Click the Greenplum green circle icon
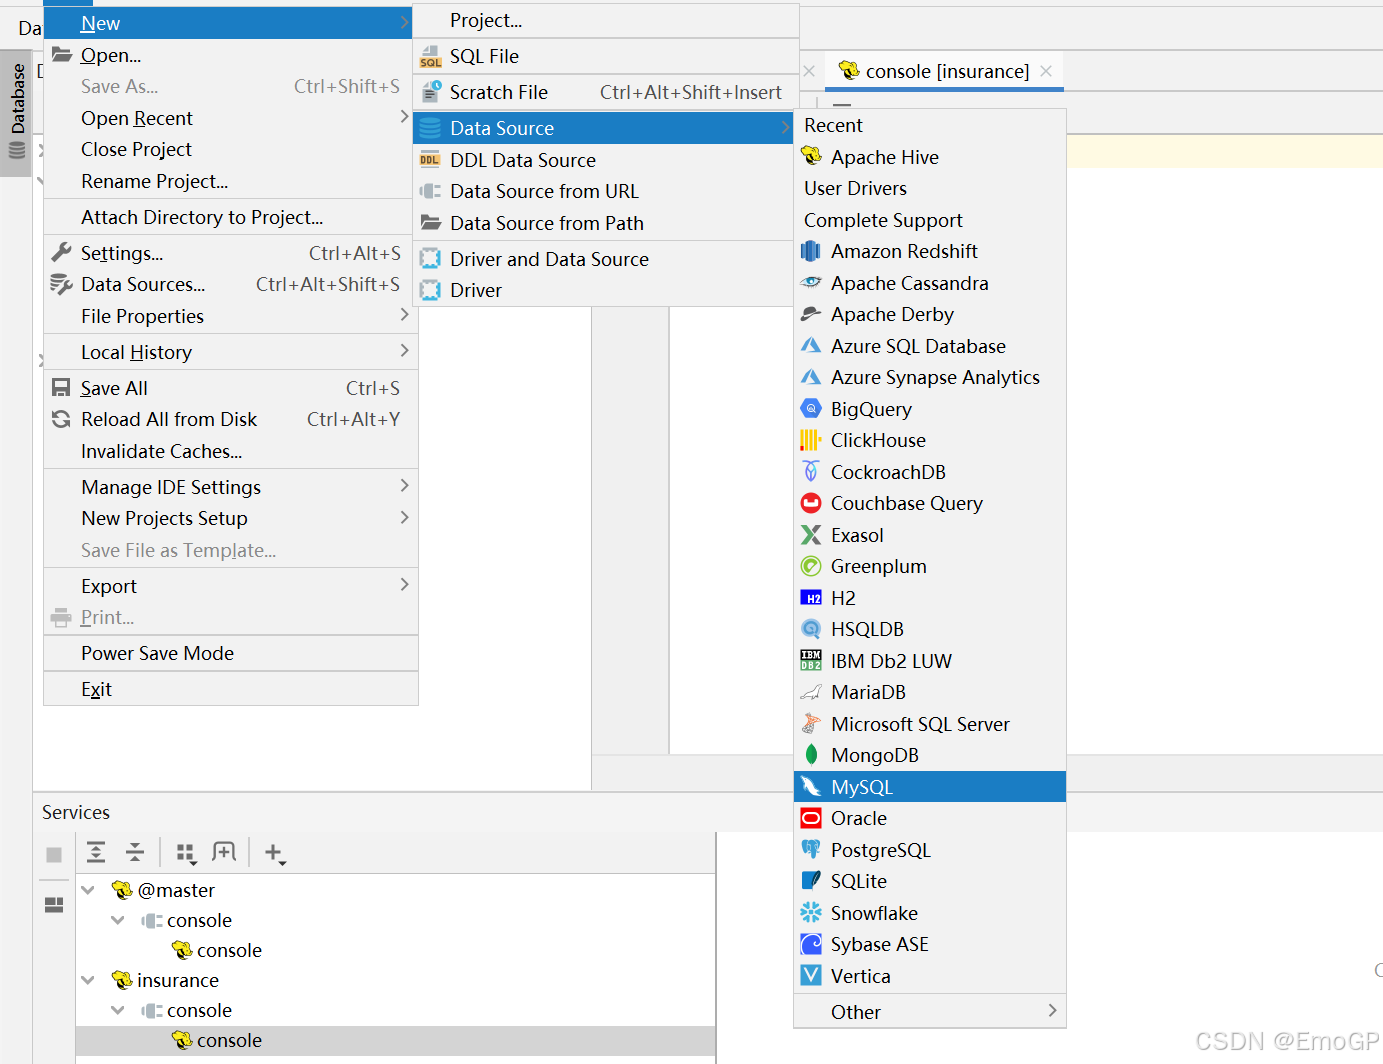 tap(811, 566)
